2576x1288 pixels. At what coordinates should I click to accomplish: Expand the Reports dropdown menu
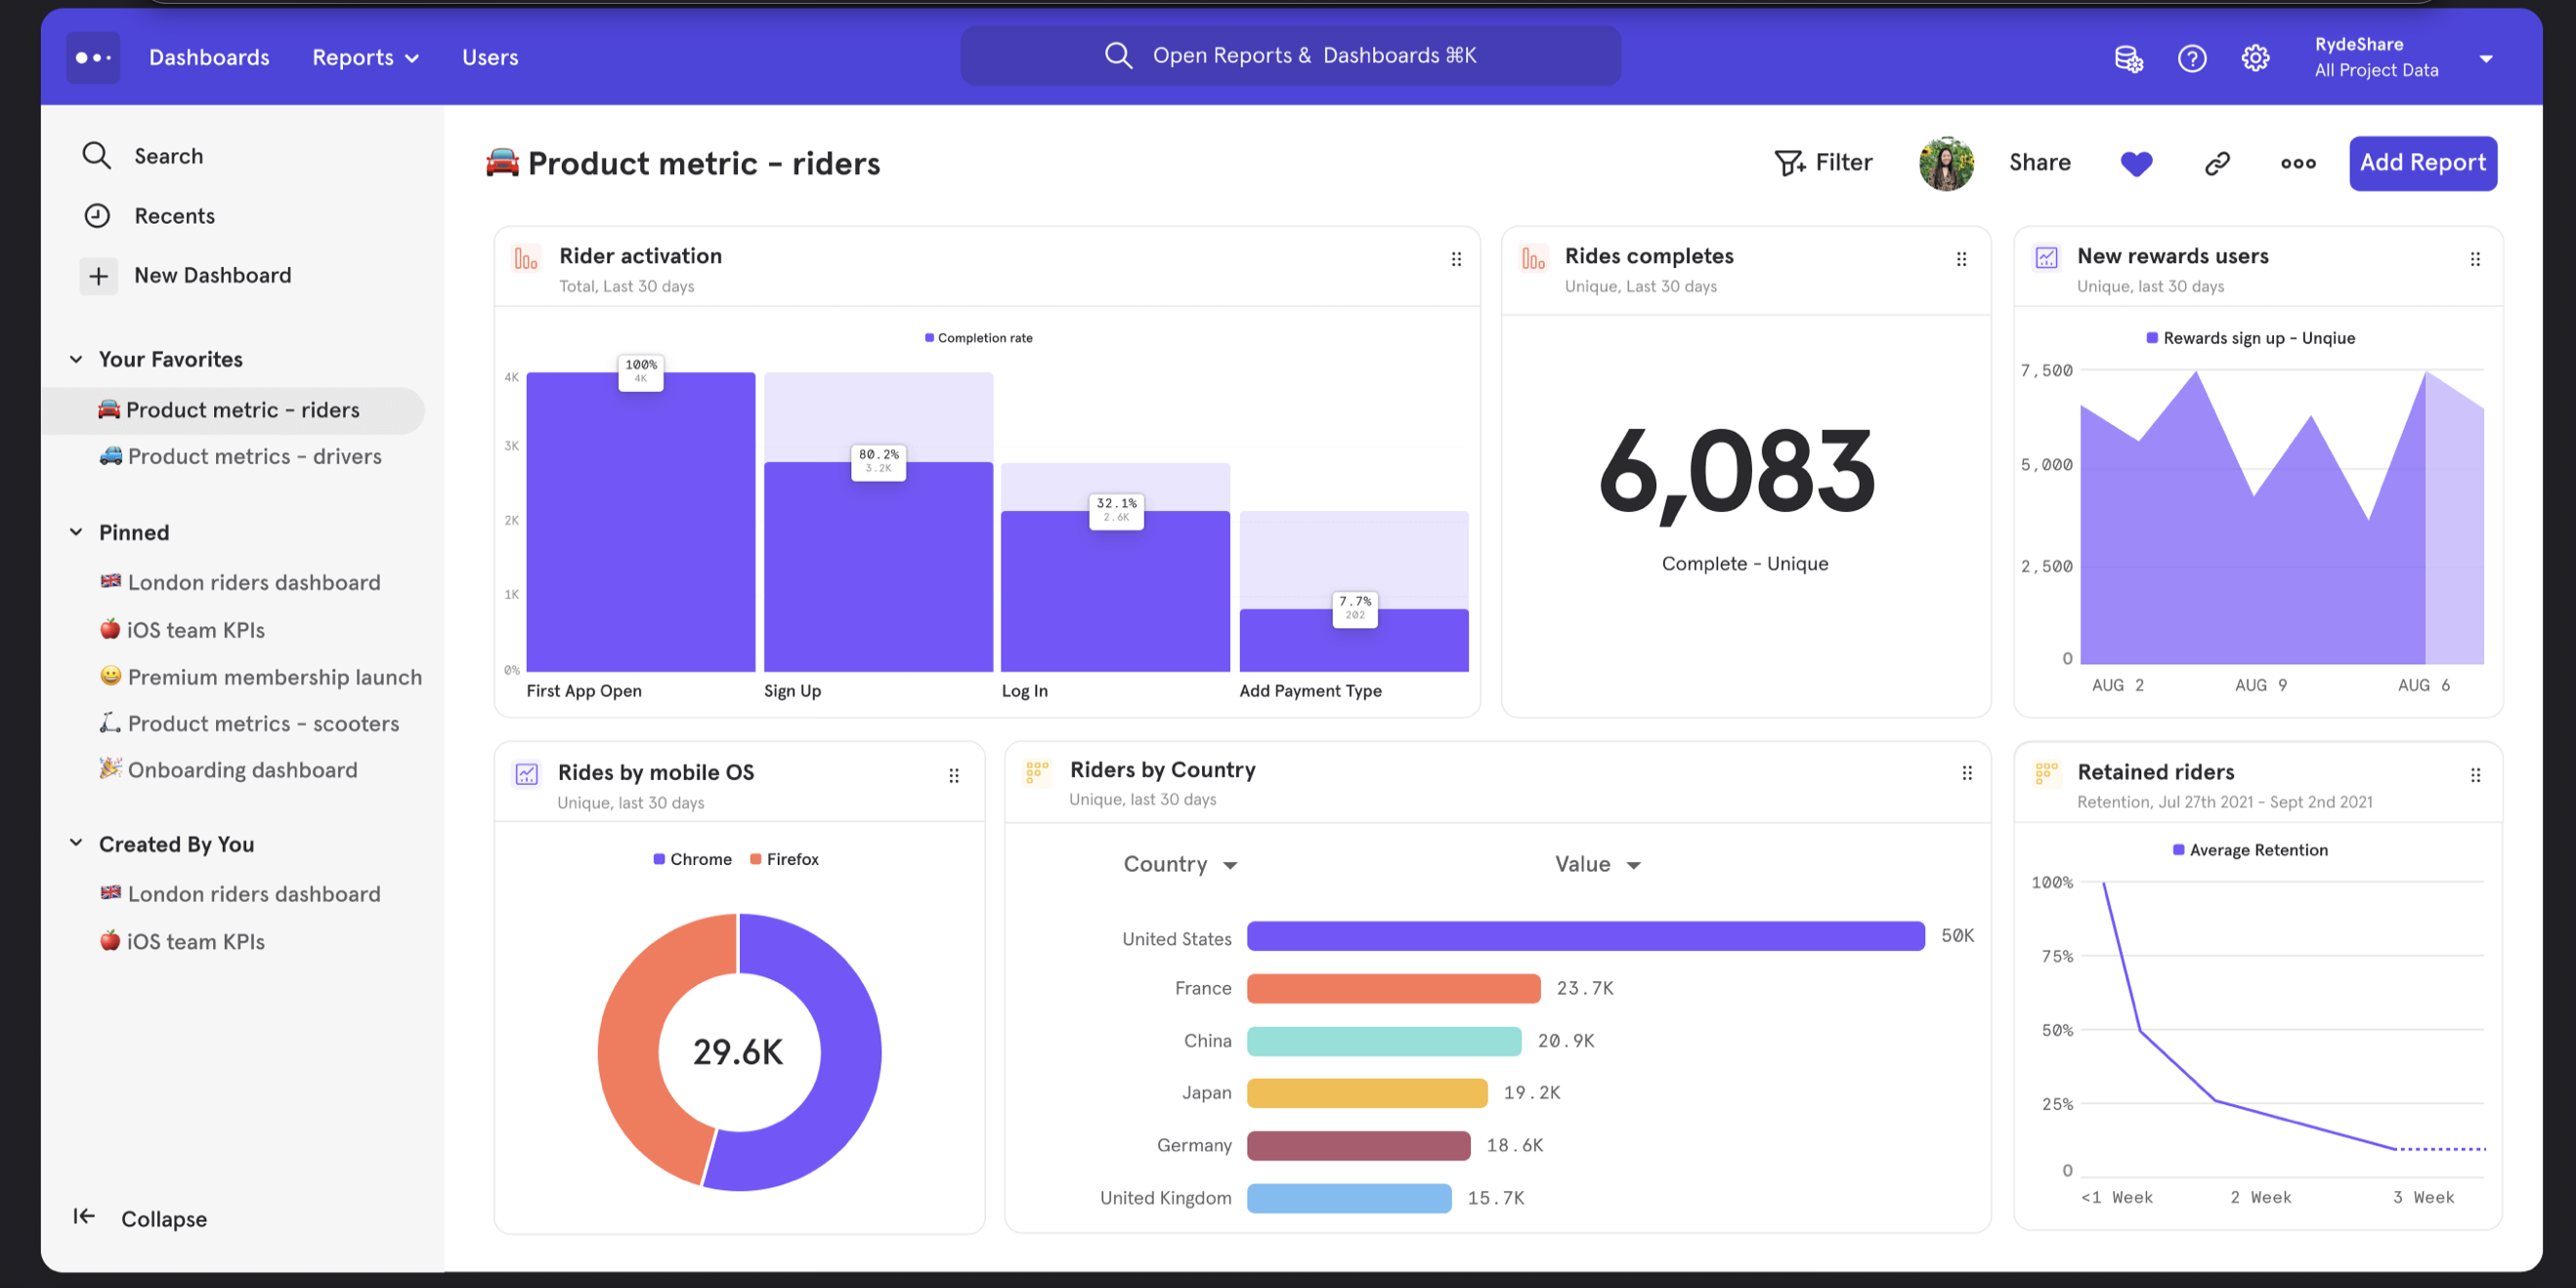[365, 58]
